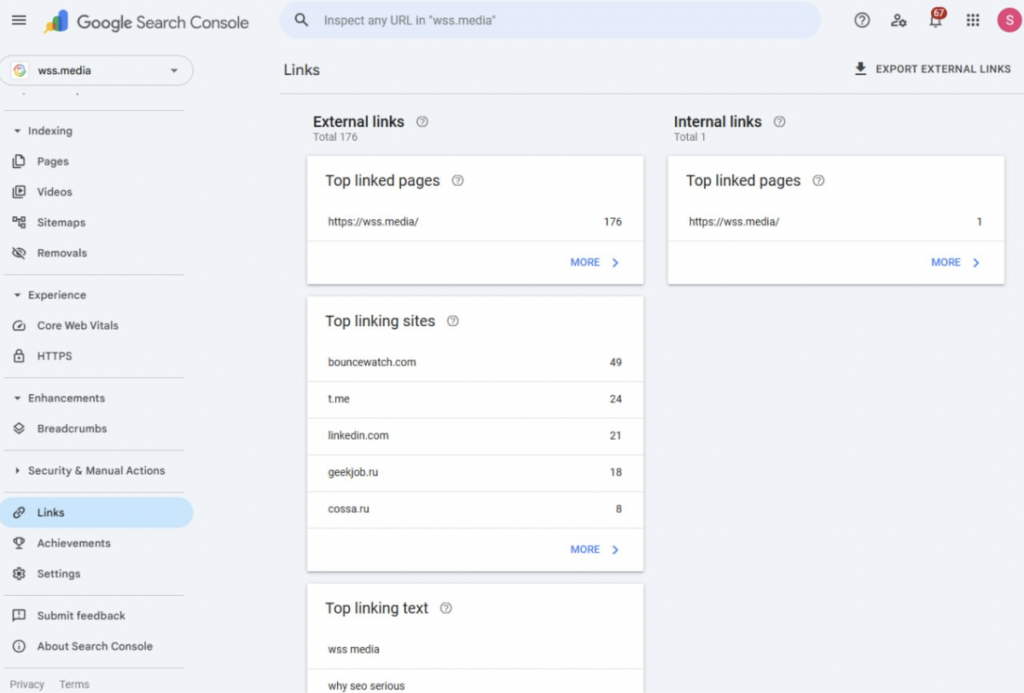Click the About Search Console info icon
The width and height of the screenshot is (1024, 693).
19,646
